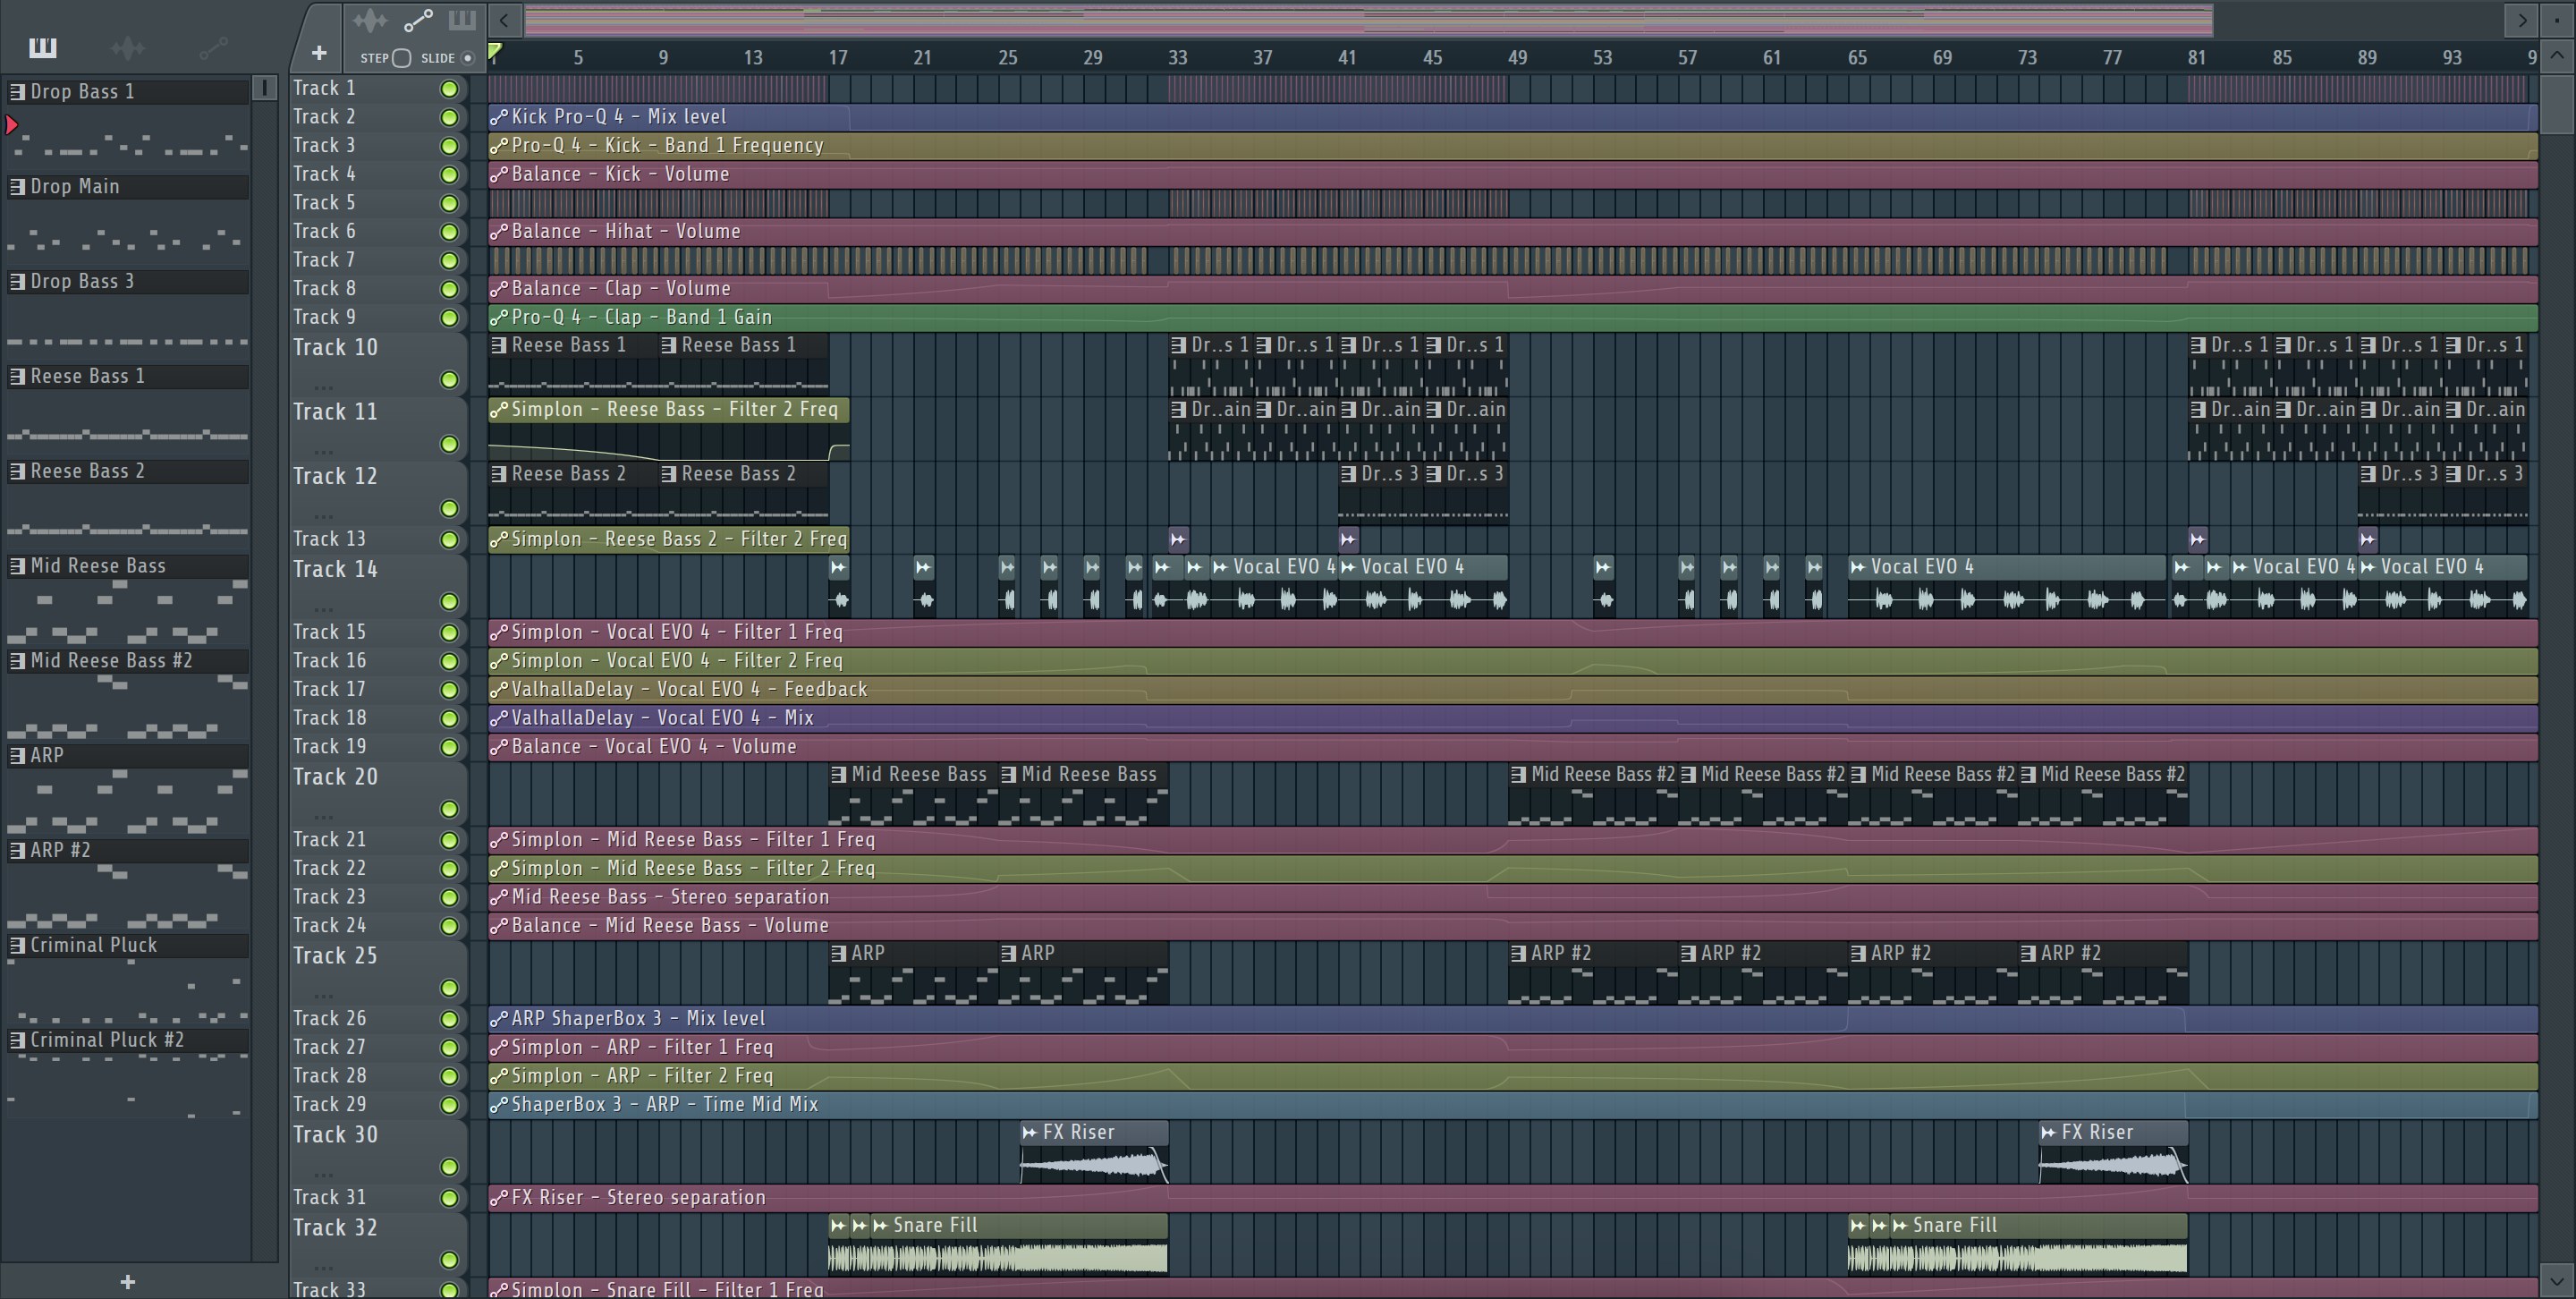
Task: Click the Reese Bass 1 pattern icon in picker
Action: coord(17,377)
